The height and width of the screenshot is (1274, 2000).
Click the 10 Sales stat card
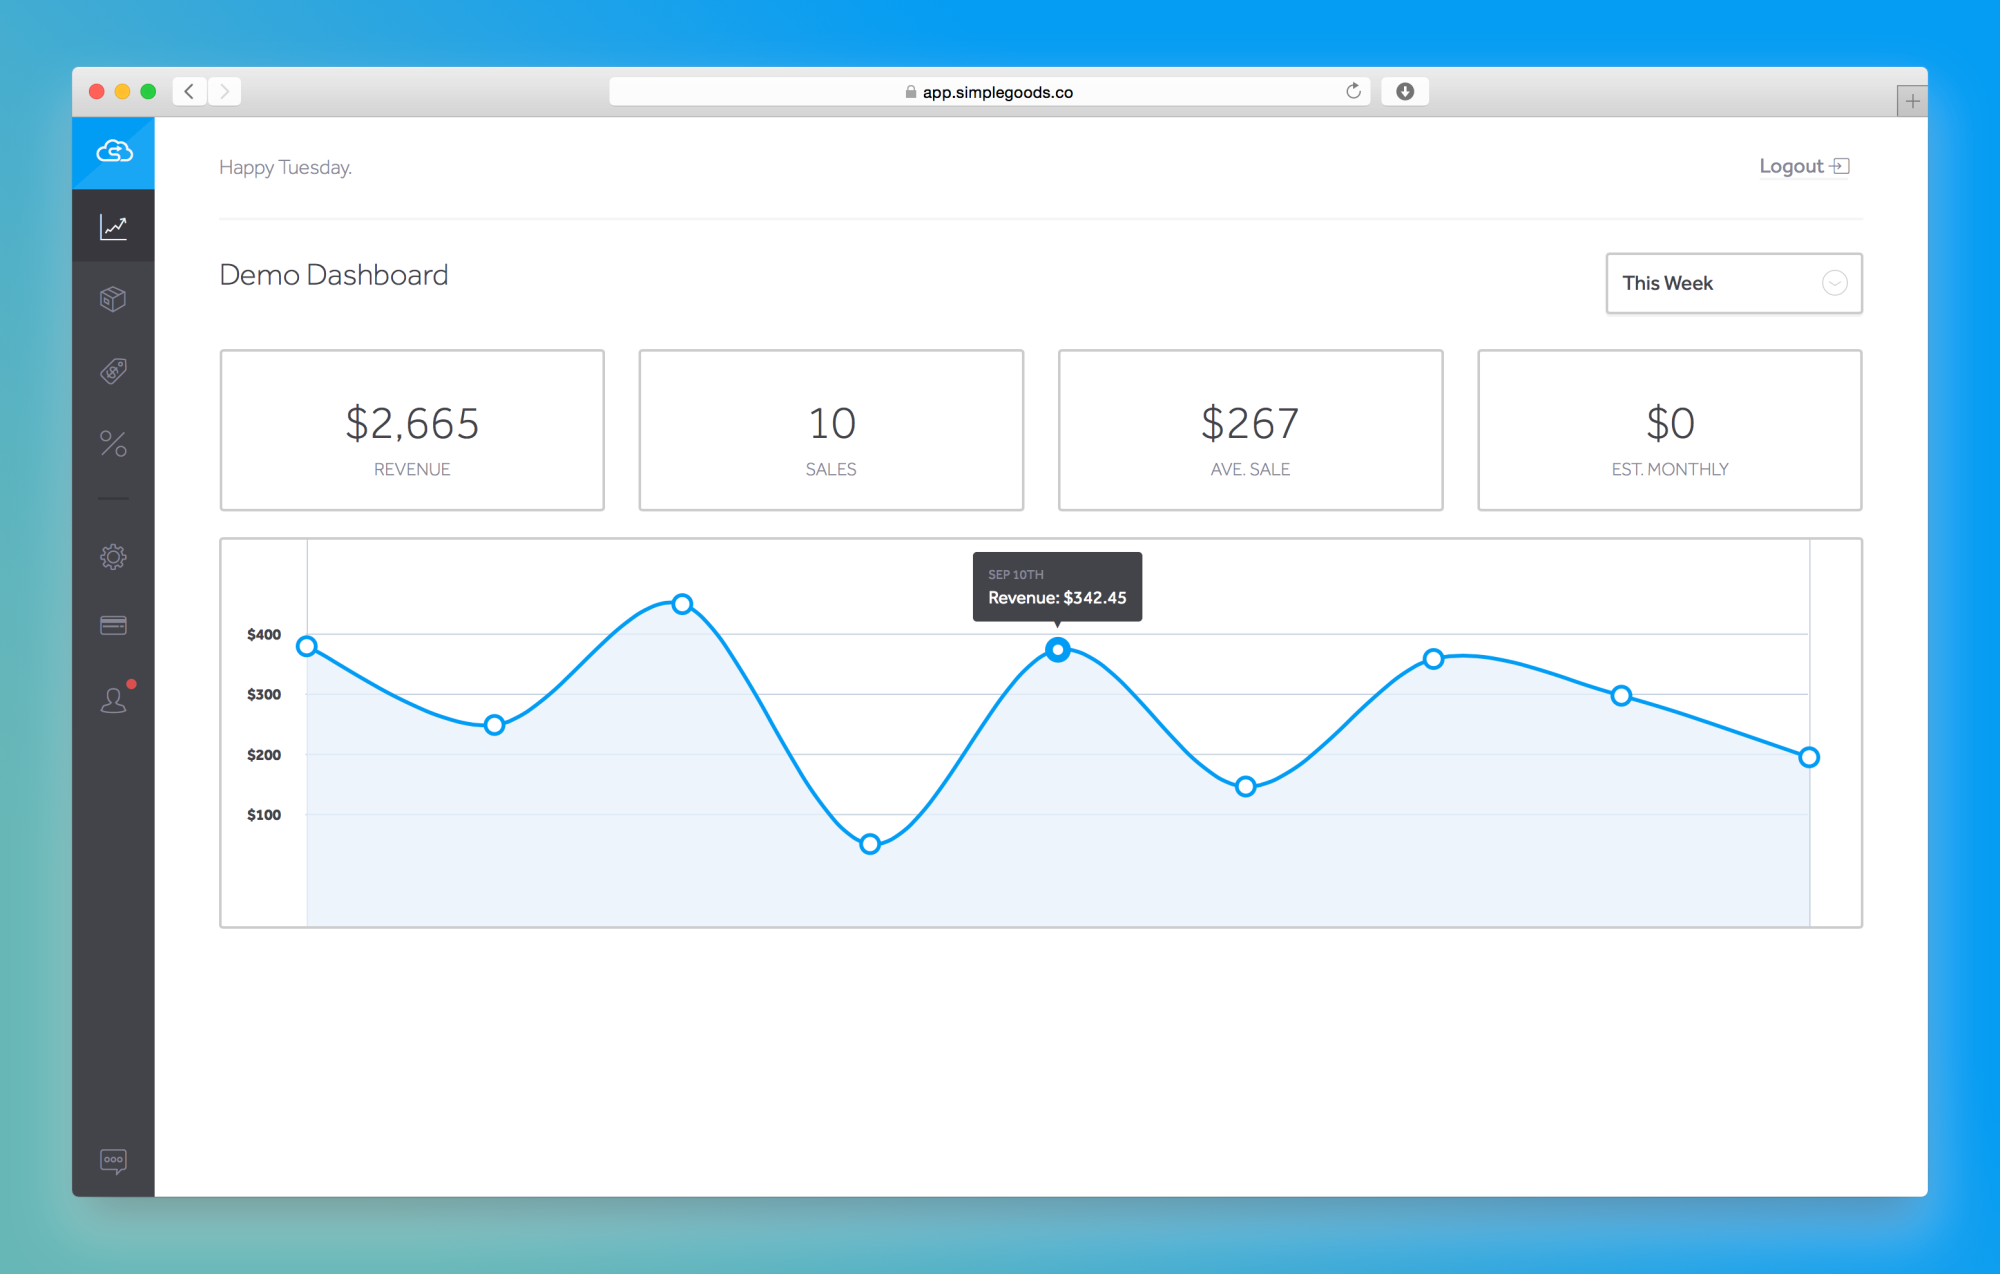pyautogui.click(x=831, y=430)
